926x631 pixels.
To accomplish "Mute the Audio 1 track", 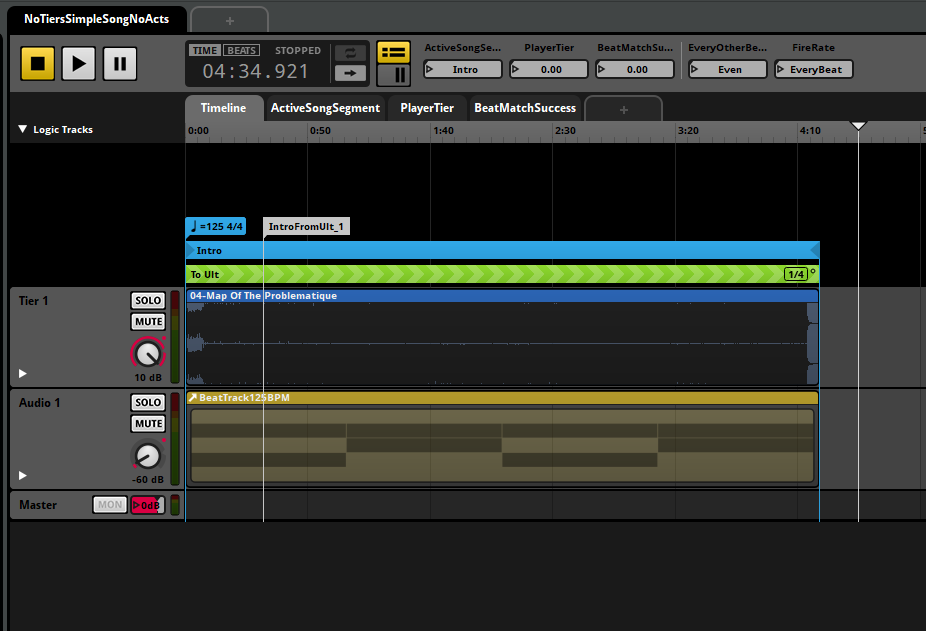I will [x=148, y=424].
